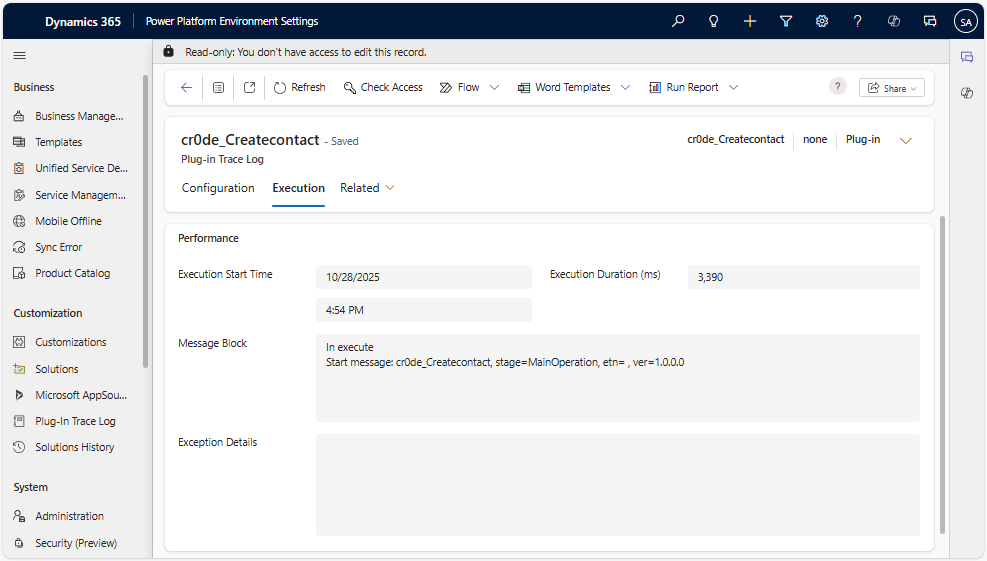The height and width of the screenshot is (561, 987).
Task: Click the back arrow in command bar
Action: [186, 88]
